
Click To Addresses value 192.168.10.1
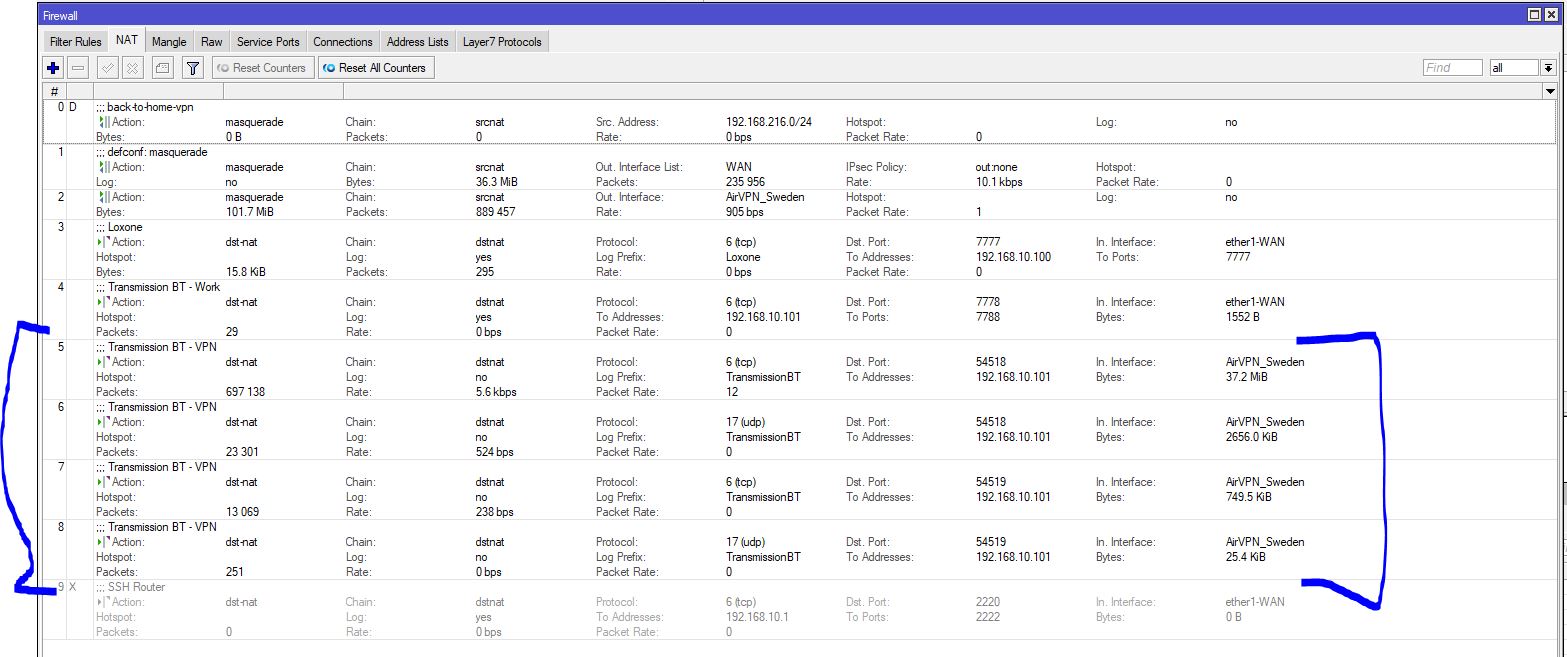757,617
